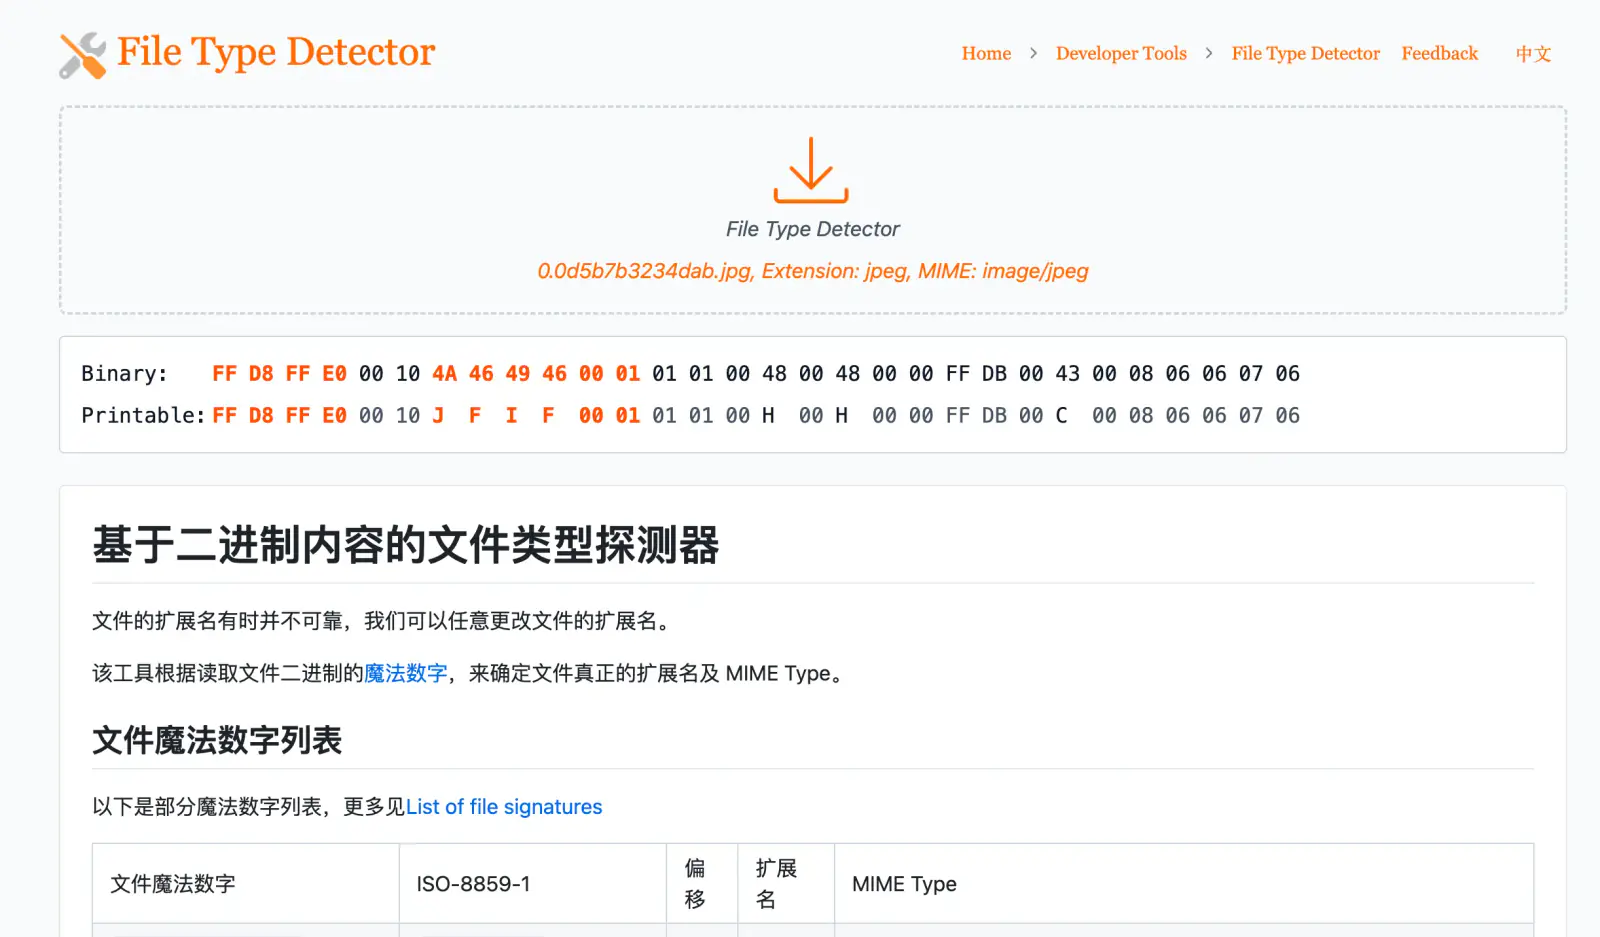Screen dimensions: 1600x937
Task: Open the 魔法数字 hyperlink
Action: pos(405,673)
